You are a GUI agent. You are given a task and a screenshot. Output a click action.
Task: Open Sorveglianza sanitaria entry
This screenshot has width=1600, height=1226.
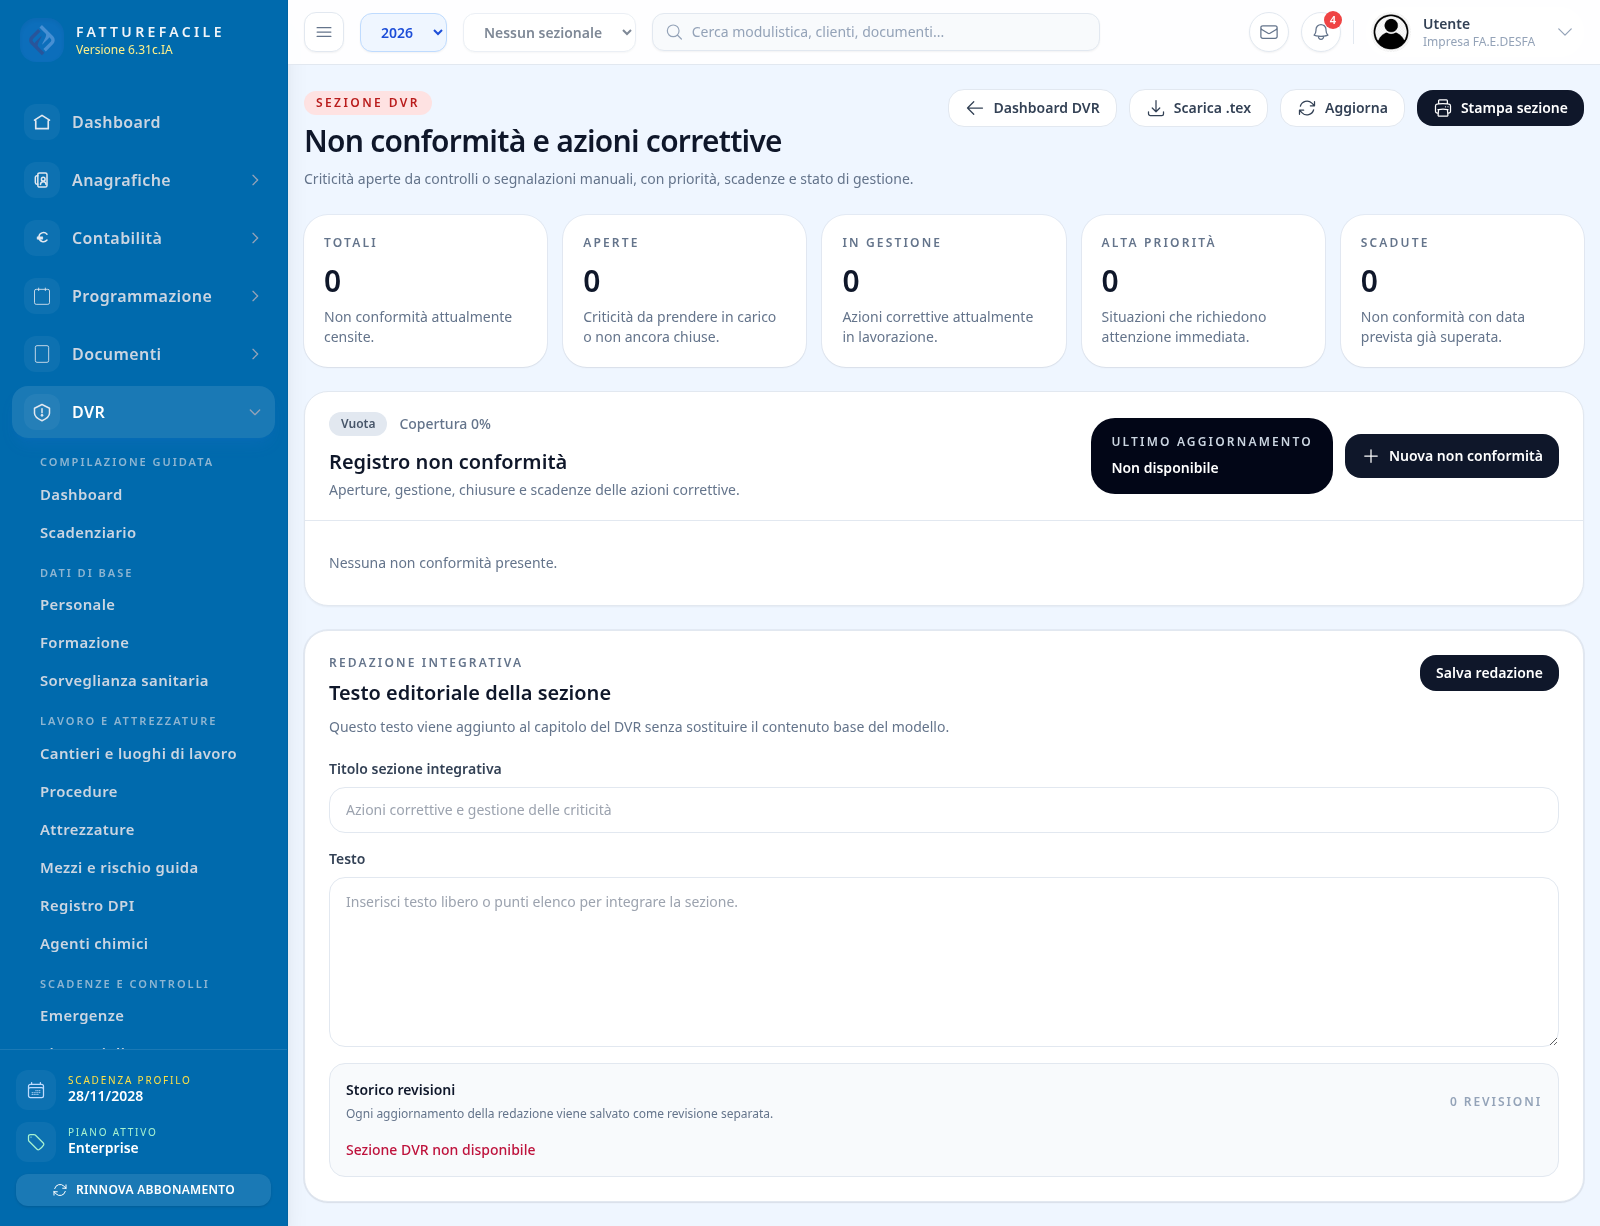(x=124, y=681)
